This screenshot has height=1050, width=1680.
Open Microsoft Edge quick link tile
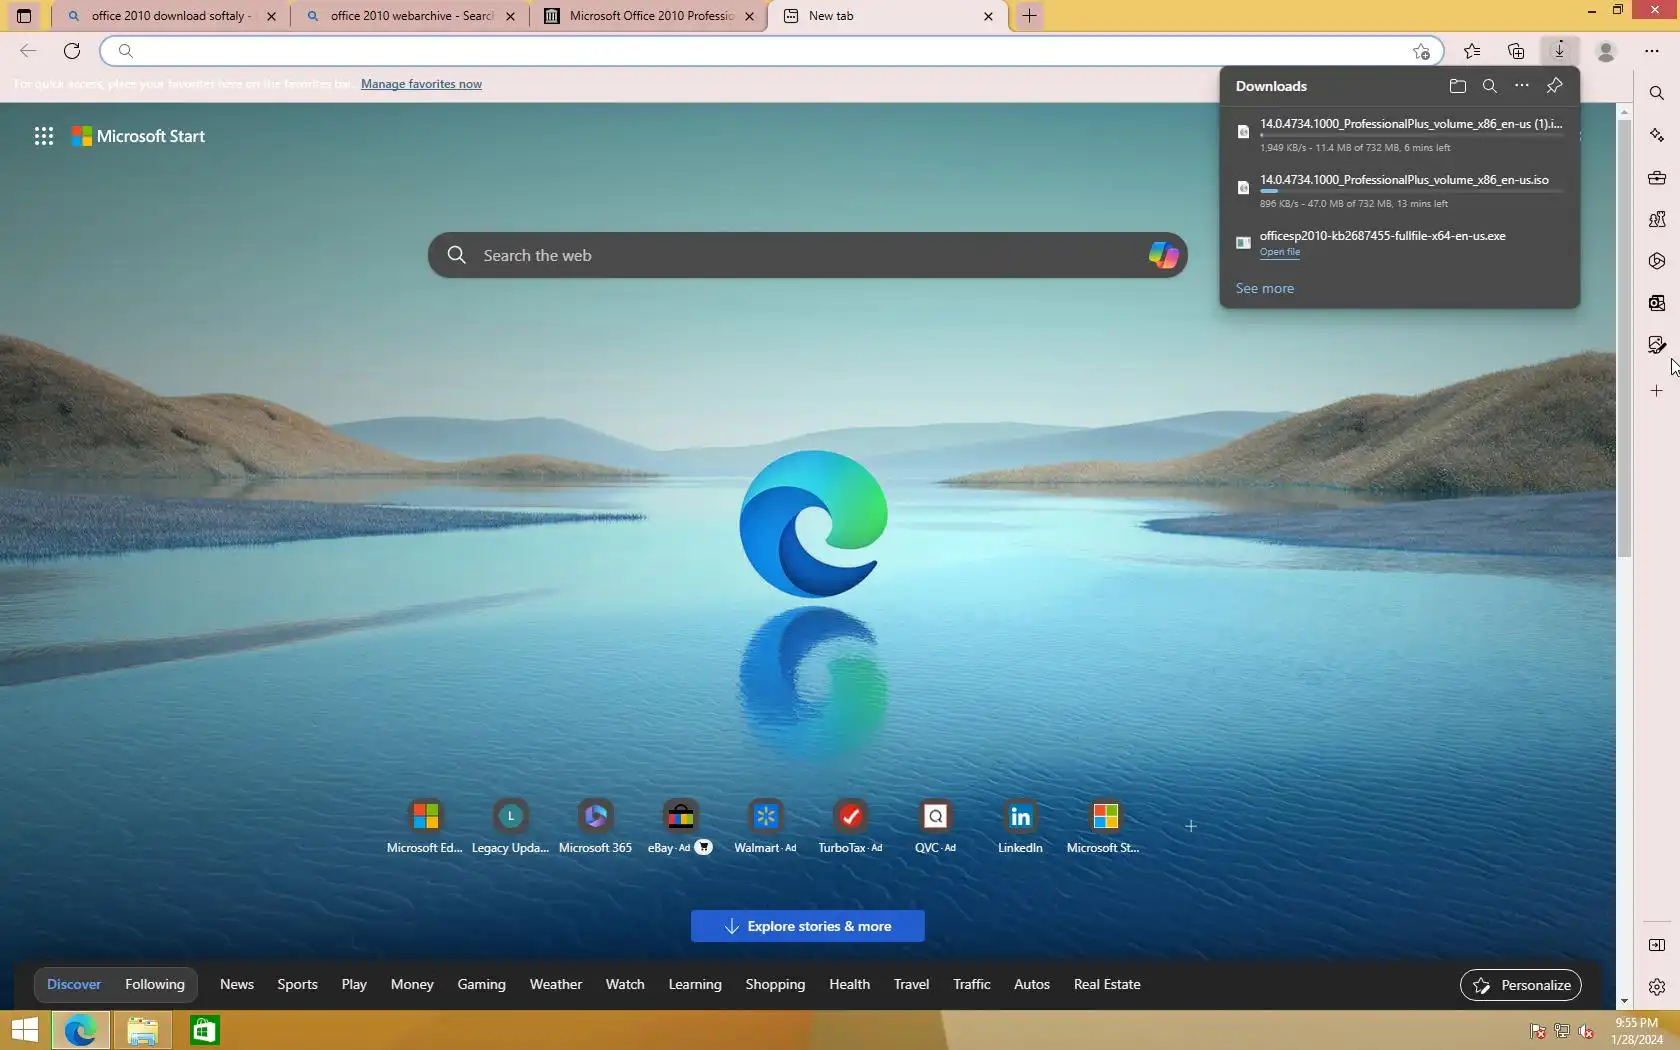pos(425,827)
